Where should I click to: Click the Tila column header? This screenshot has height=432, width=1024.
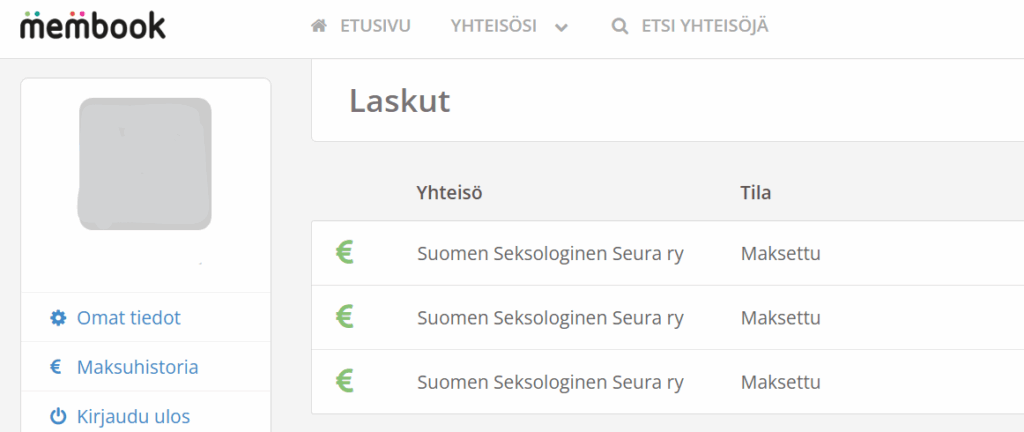click(755, 192)
